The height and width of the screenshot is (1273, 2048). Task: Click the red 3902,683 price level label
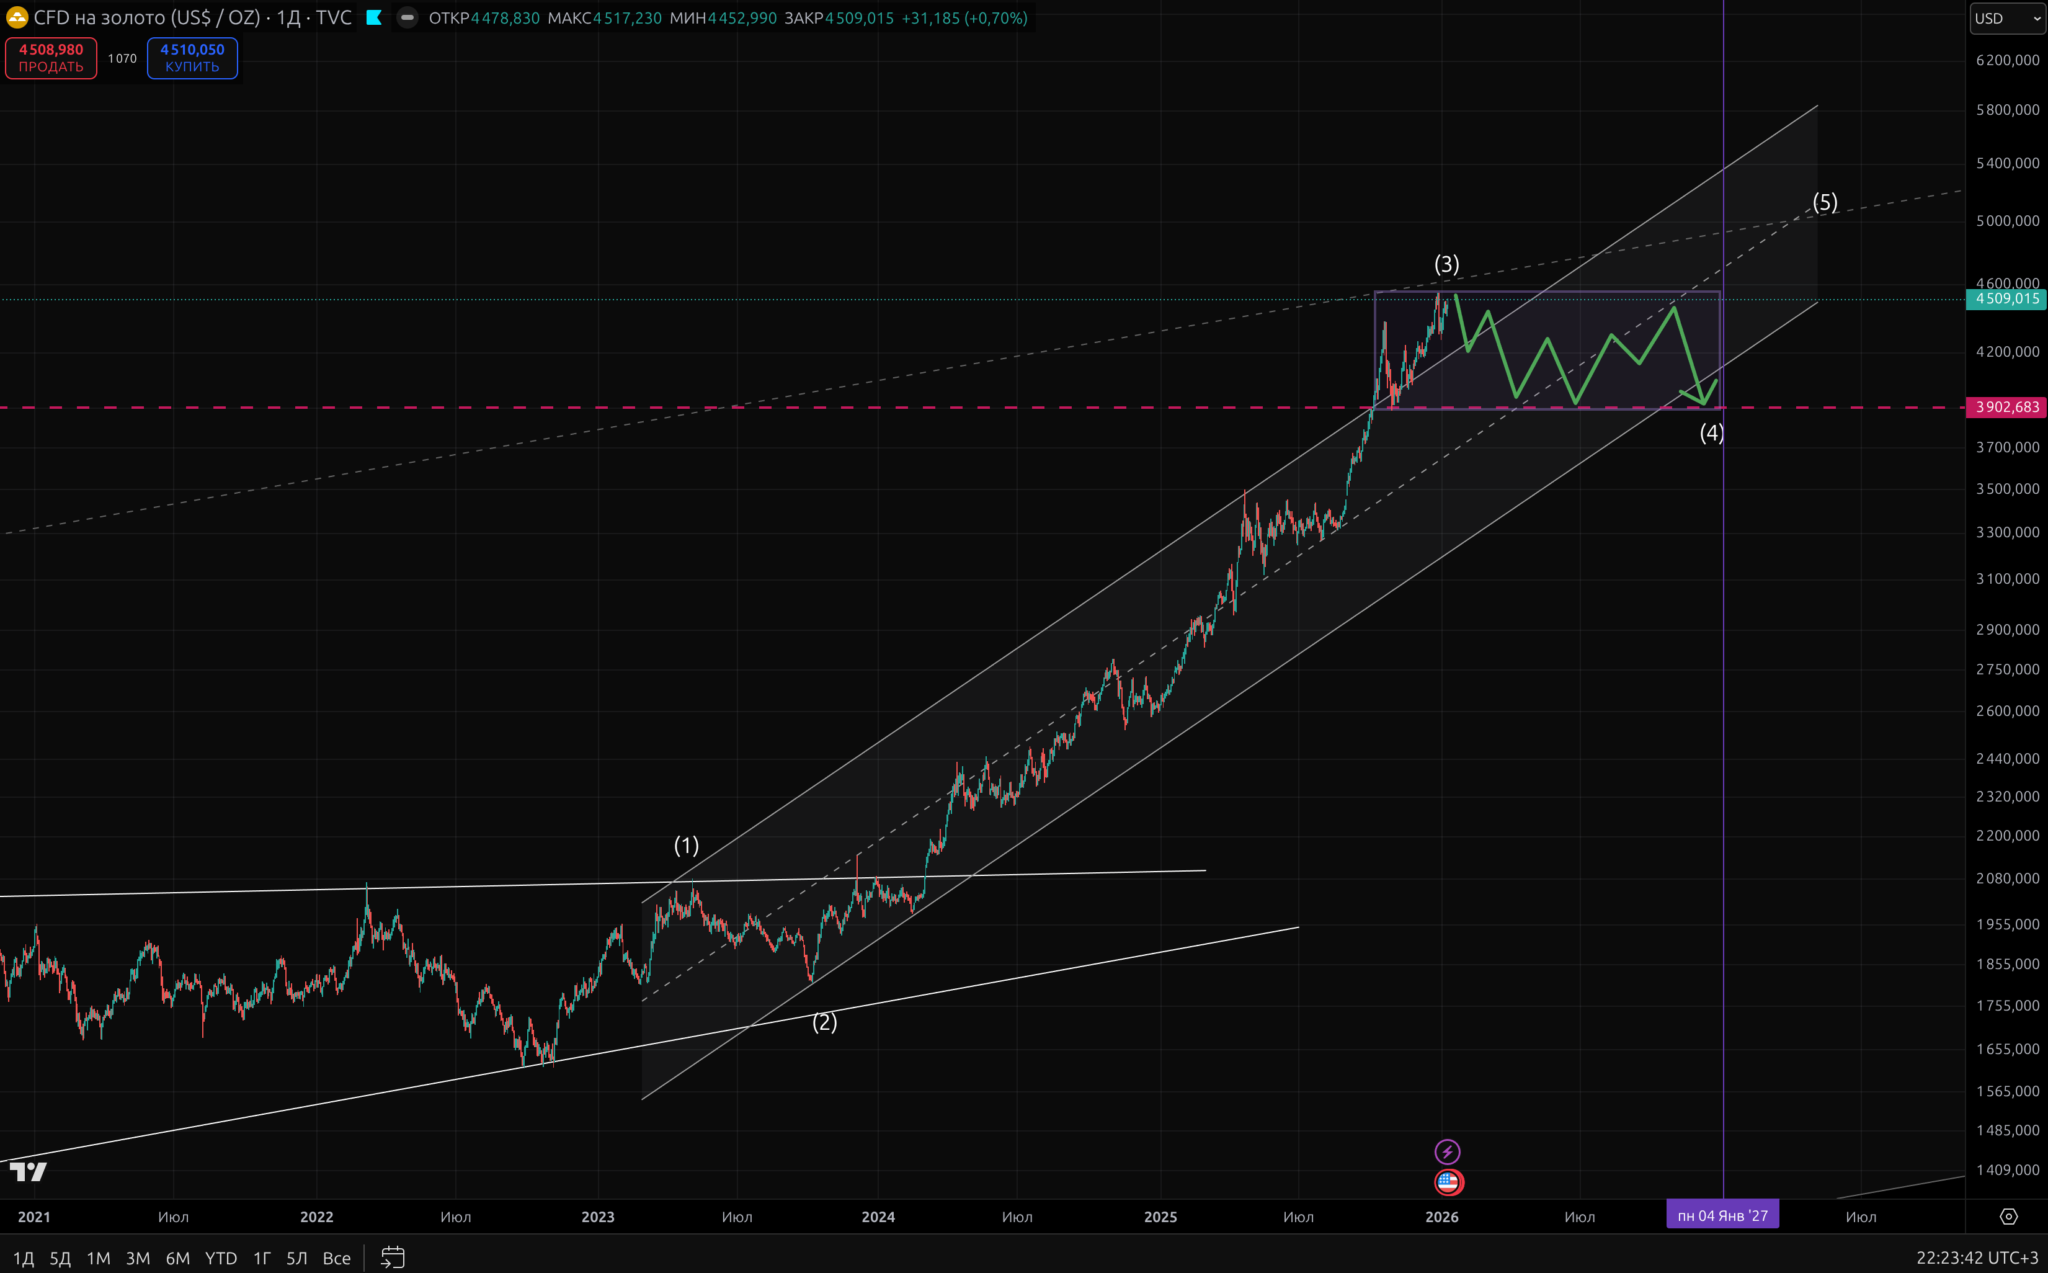tap(2006, 407)
